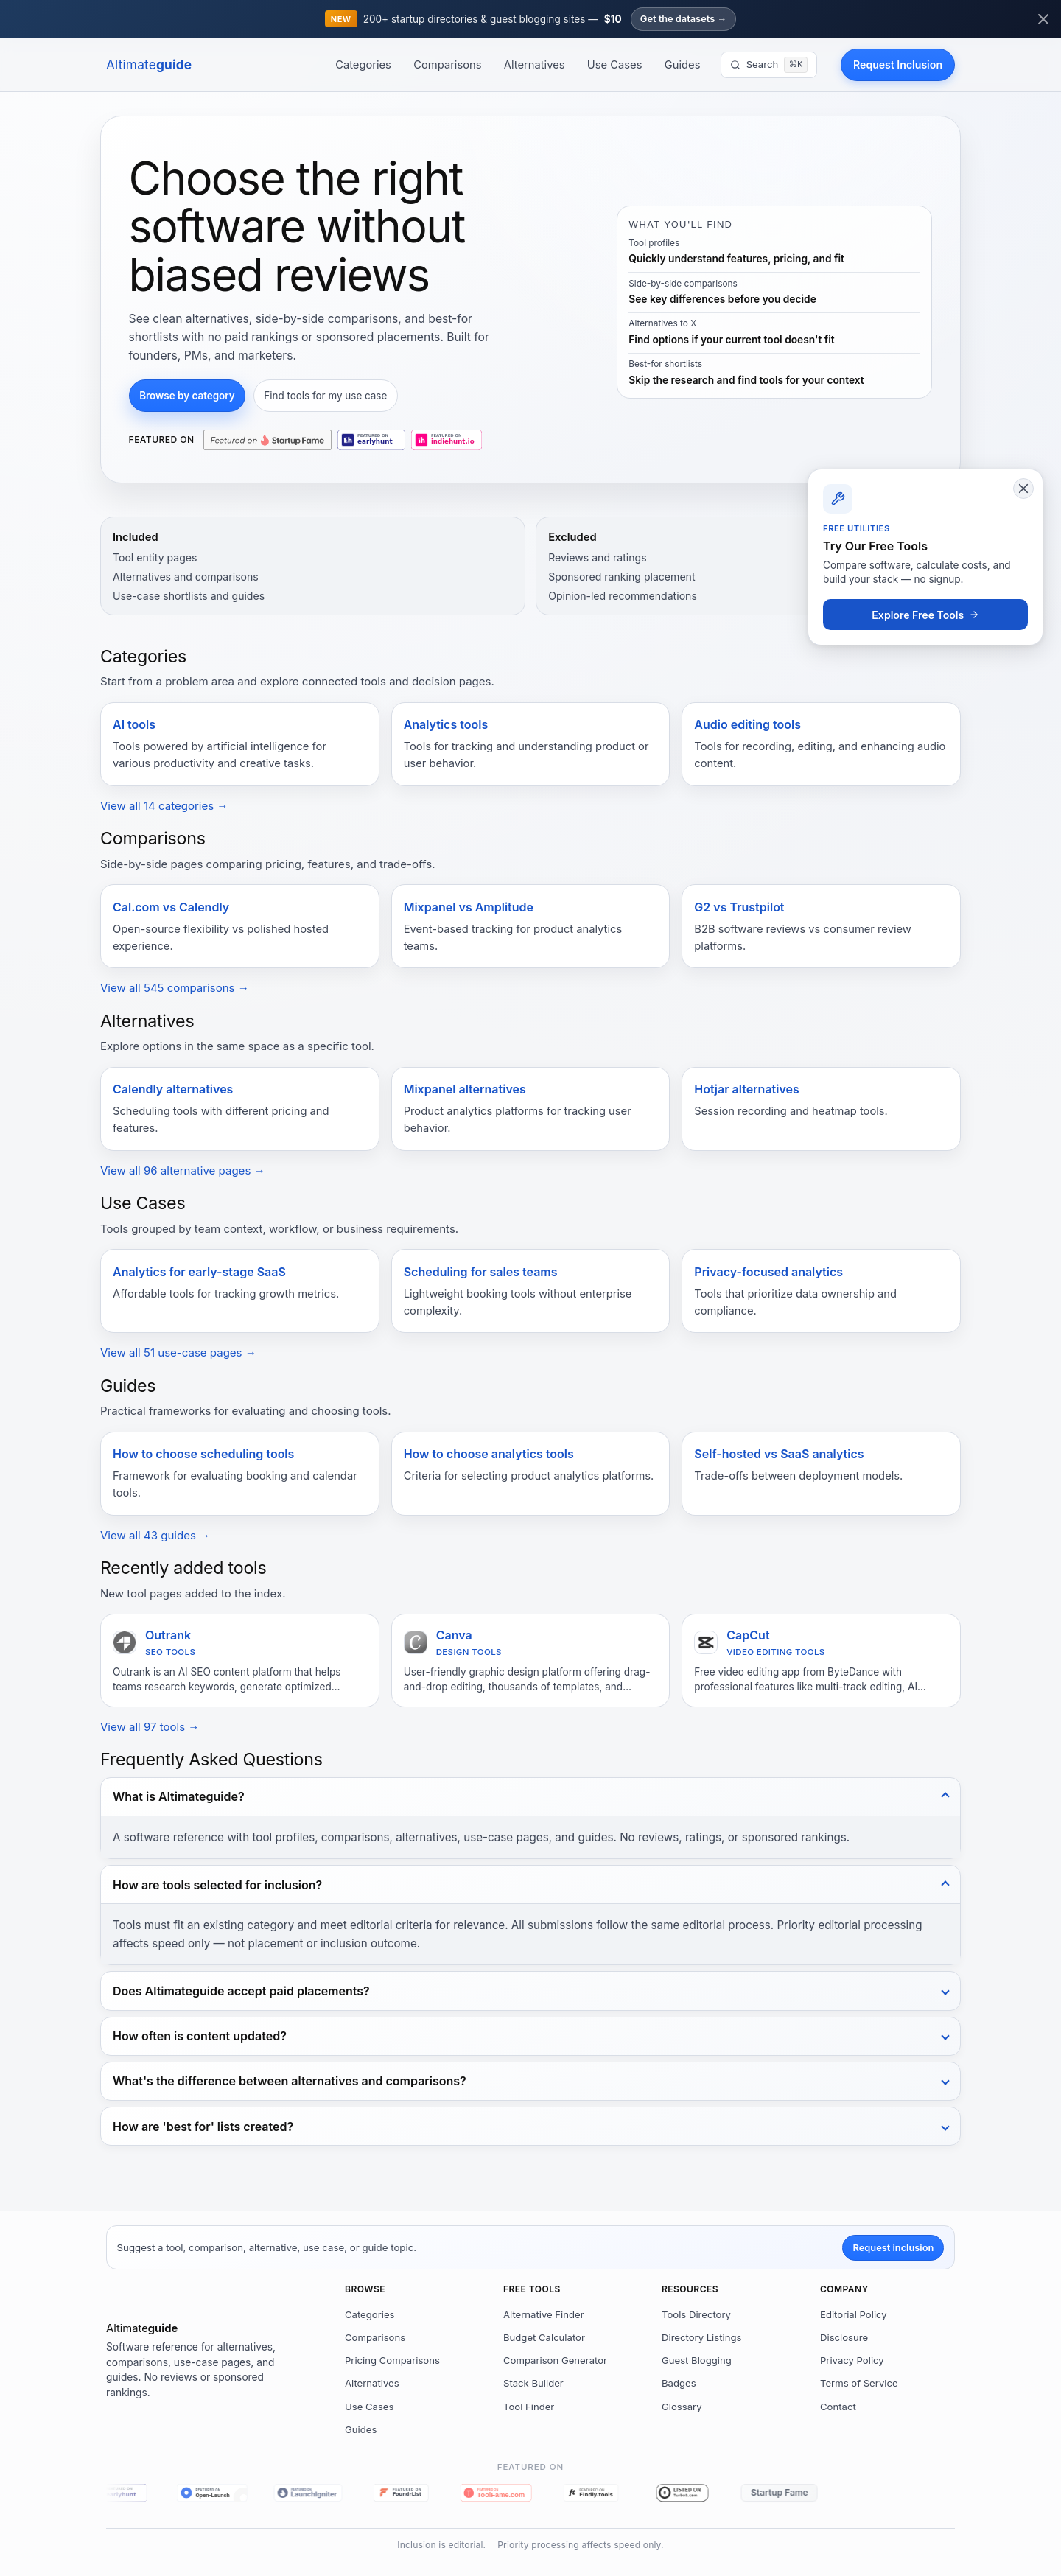Open Mixpanel vs Amplitude comparison
The width and height of the screenshot is (1061, 2576).
point(530,926)
